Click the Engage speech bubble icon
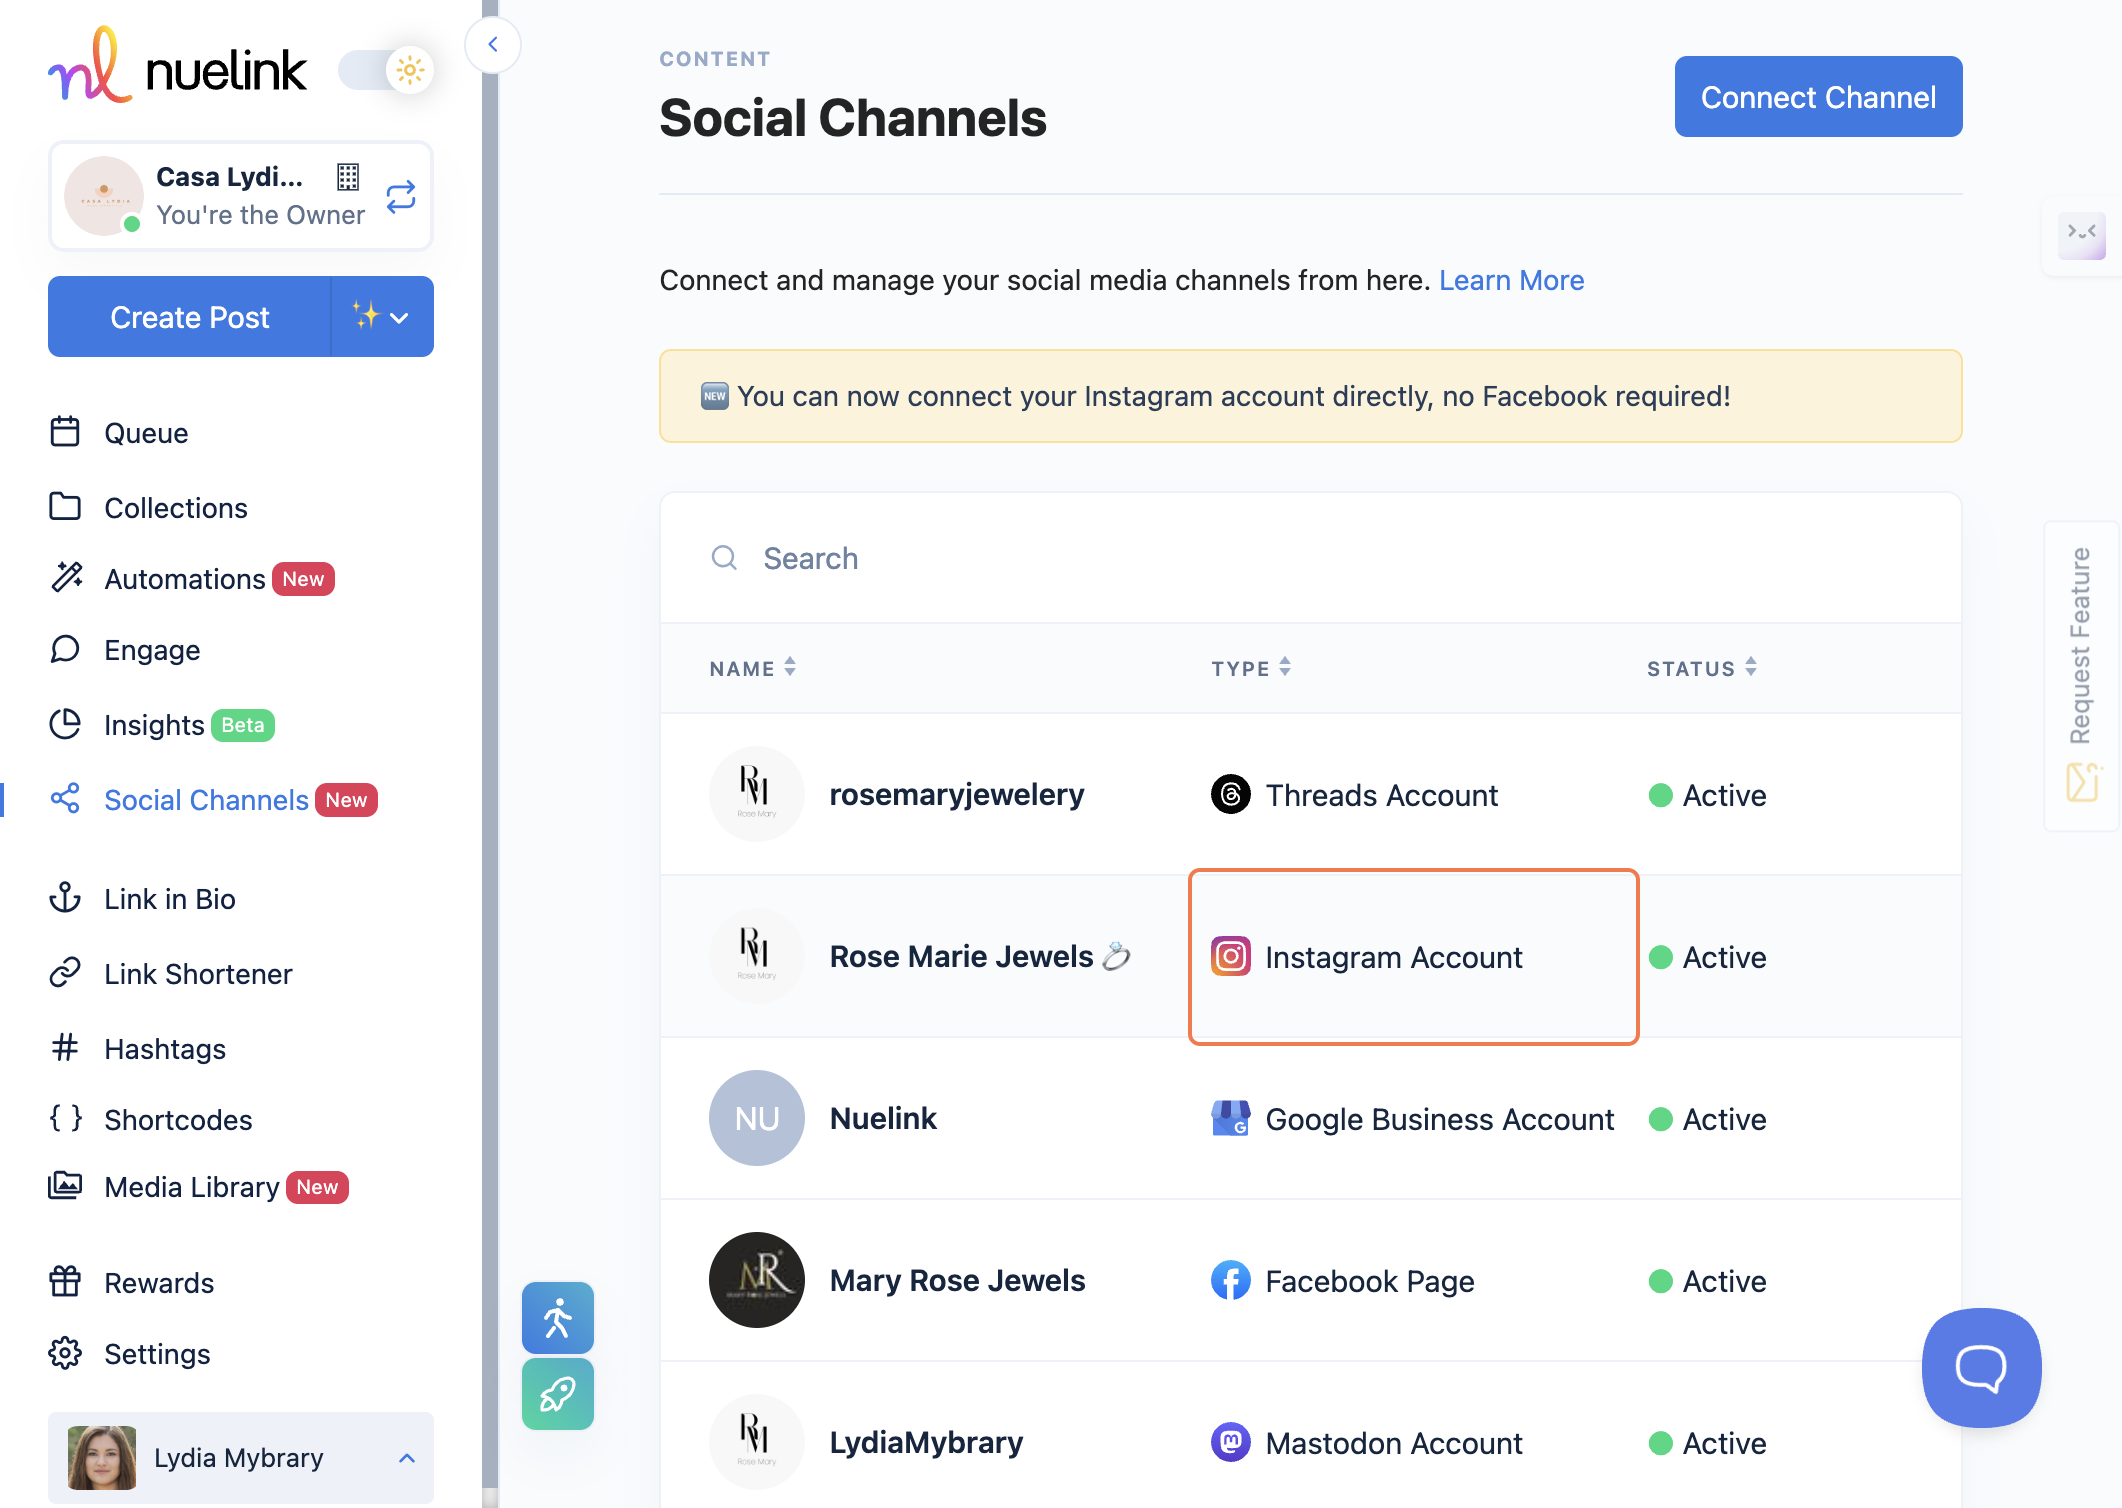The width and height of the screenshot is (2122, 1508). 65,649
